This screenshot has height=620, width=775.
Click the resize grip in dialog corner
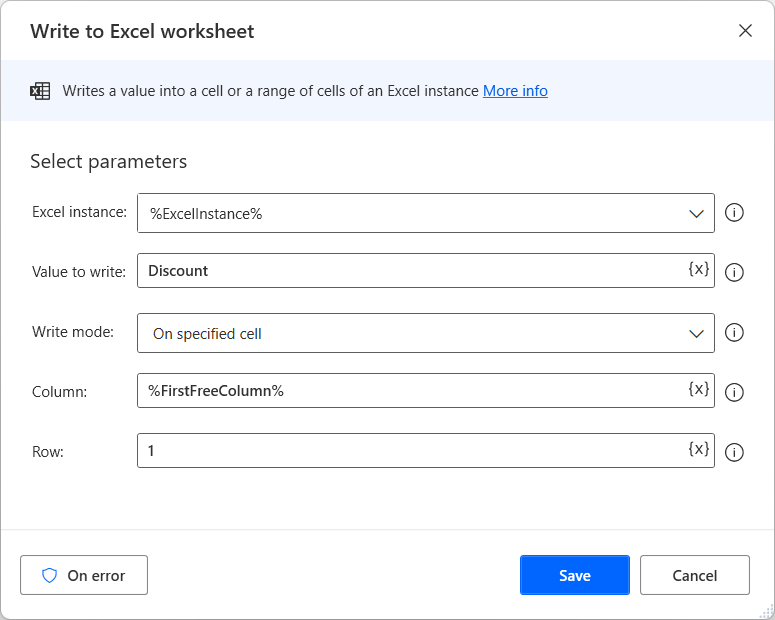click(x=767, y=612)
